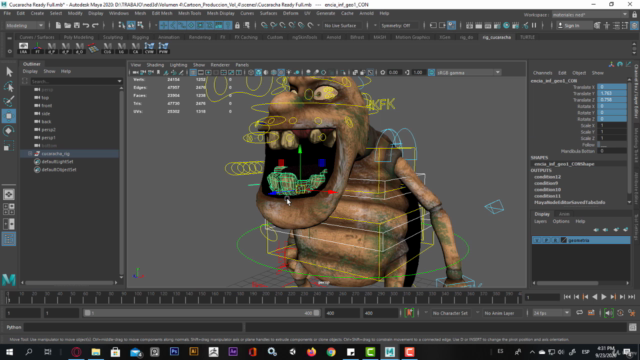Screen dimensions: 640x360
Task: Click the spreadsheet-style shelf icon
Action: (x=93, y=48)
